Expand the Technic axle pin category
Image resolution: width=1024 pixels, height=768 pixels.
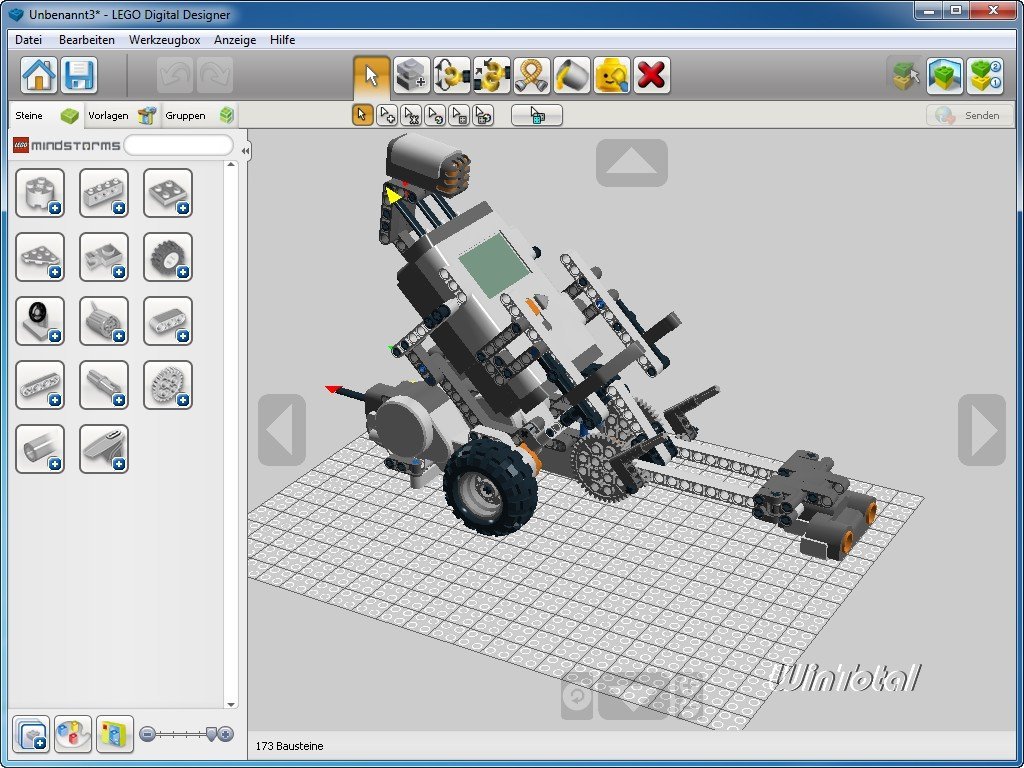coord(104,385)
